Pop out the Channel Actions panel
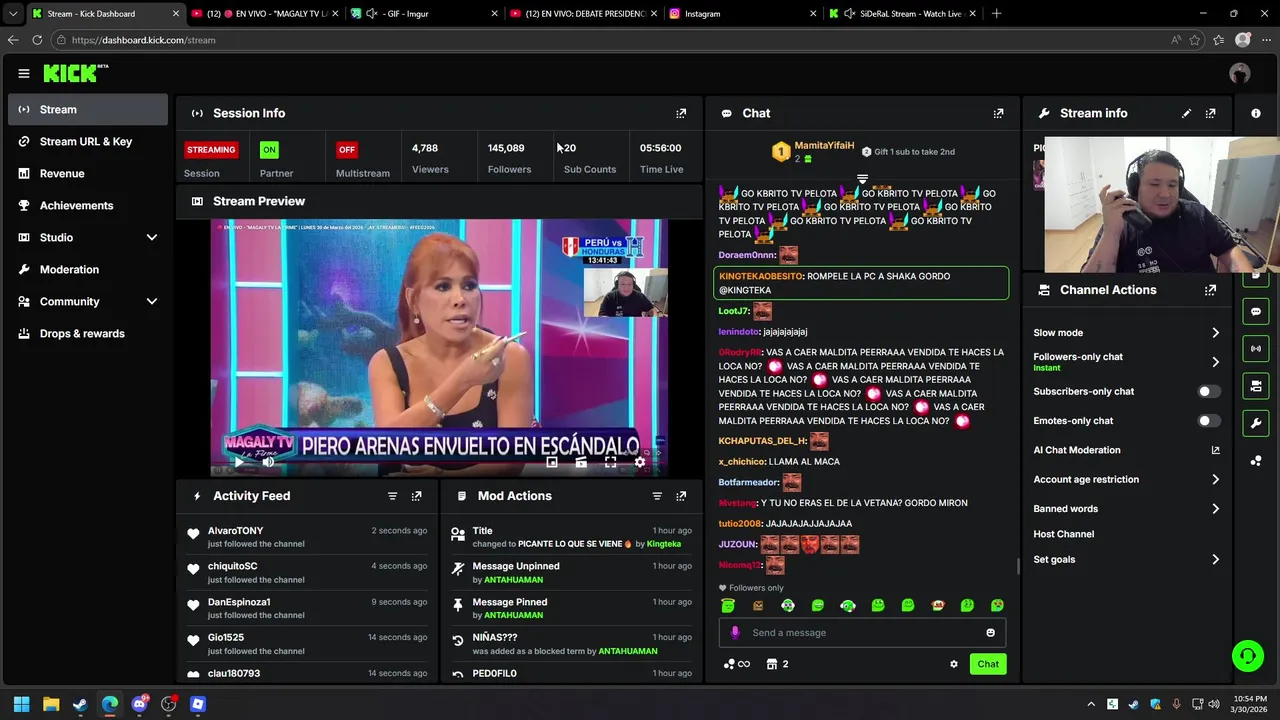This screenshot has width=1280, height=720. coord(1211,290)
